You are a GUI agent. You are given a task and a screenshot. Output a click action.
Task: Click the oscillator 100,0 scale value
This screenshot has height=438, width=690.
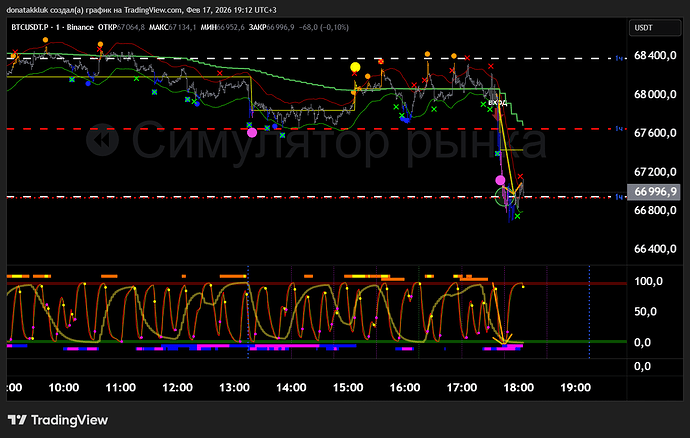pyautogui.click(x=649, y=282)
